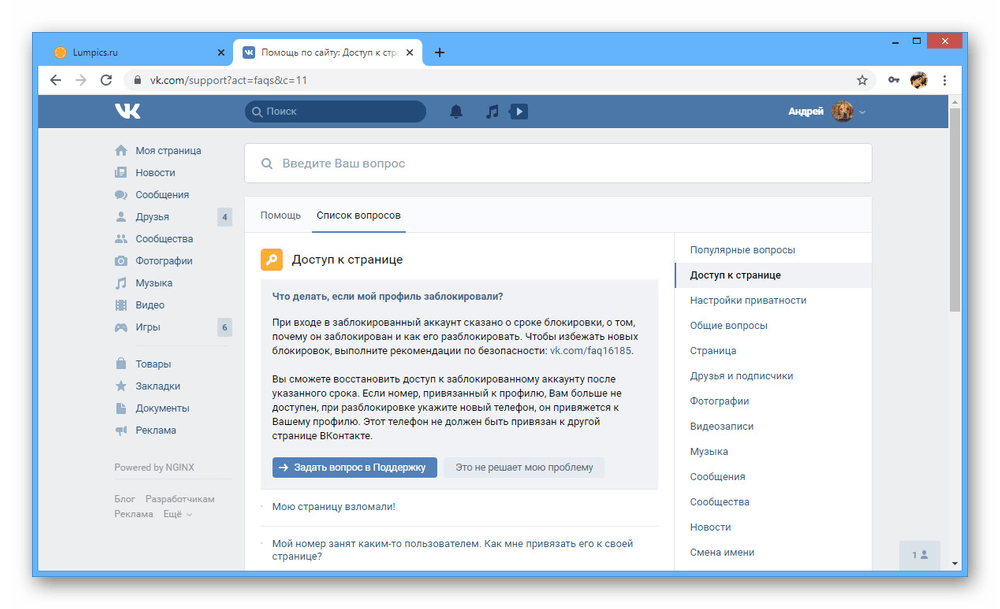The image size is (1000, 609).
Task: Click the news icon beside Новости
Action: pyautogui.click(x=121, y=173)
